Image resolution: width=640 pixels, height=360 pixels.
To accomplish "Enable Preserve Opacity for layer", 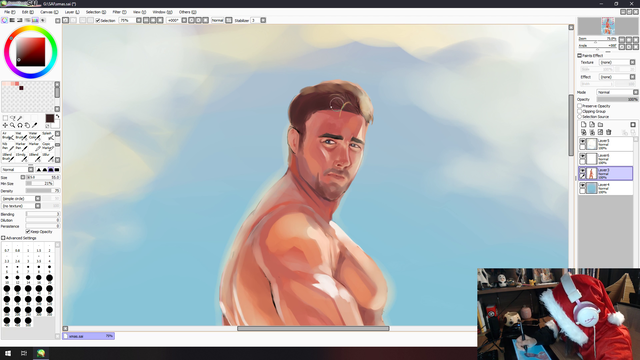I will pyautogui.click(x=580, y=106).
